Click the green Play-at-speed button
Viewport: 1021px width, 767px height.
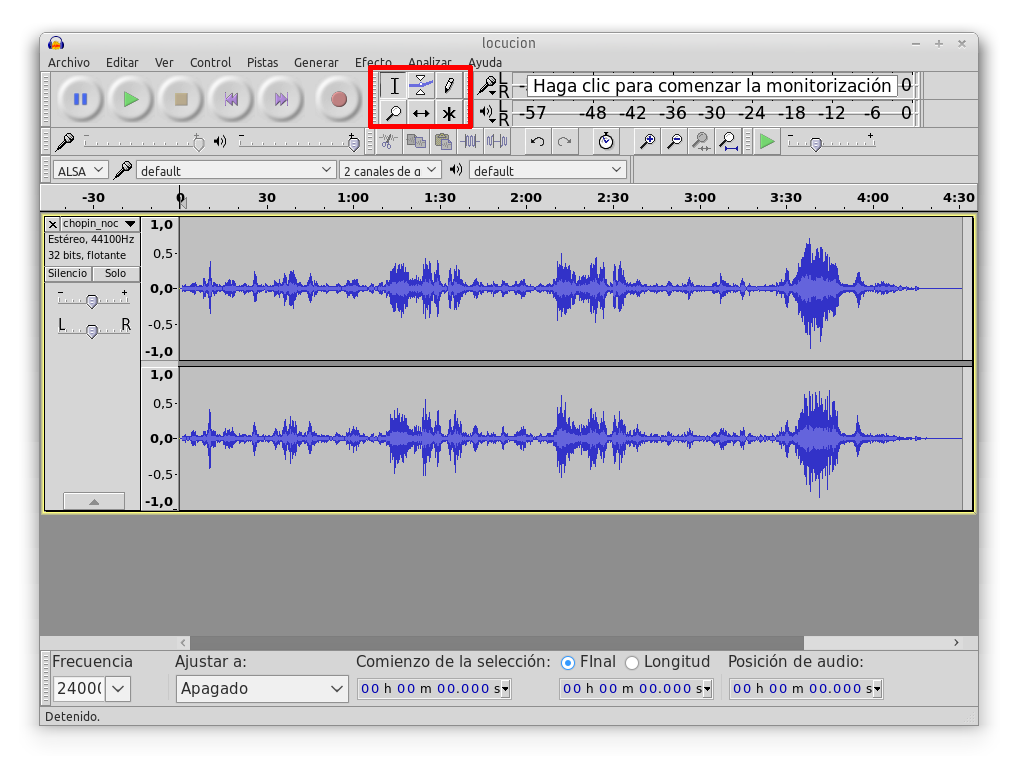click(x=767, y=141)
